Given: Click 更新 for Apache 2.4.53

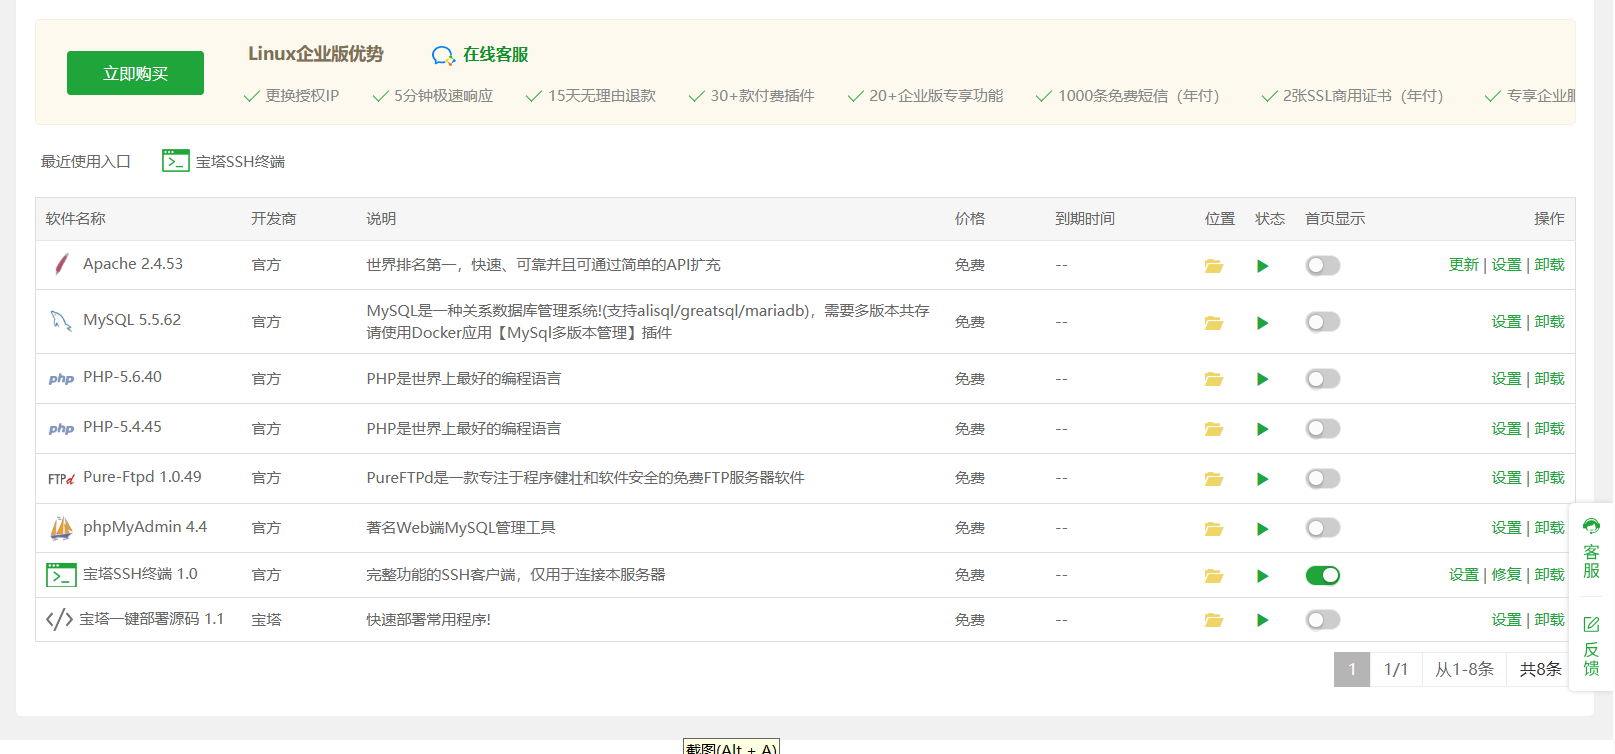Looking at the screenshot, I should tap(1463, 265).
